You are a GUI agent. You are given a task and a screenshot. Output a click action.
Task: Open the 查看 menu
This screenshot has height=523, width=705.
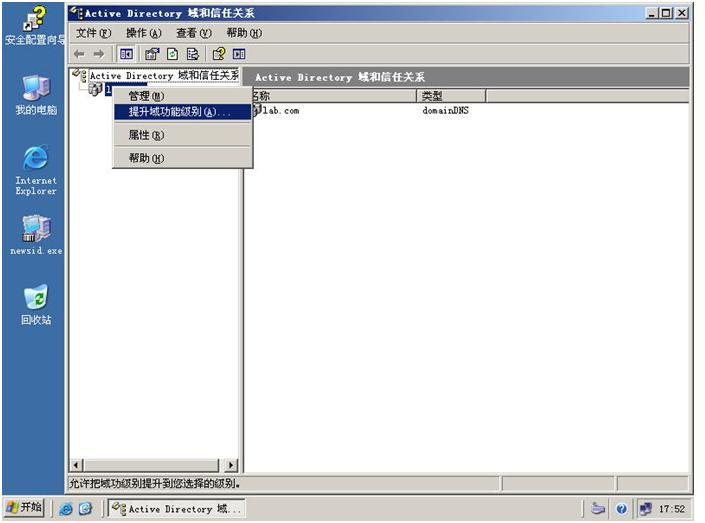193,33
